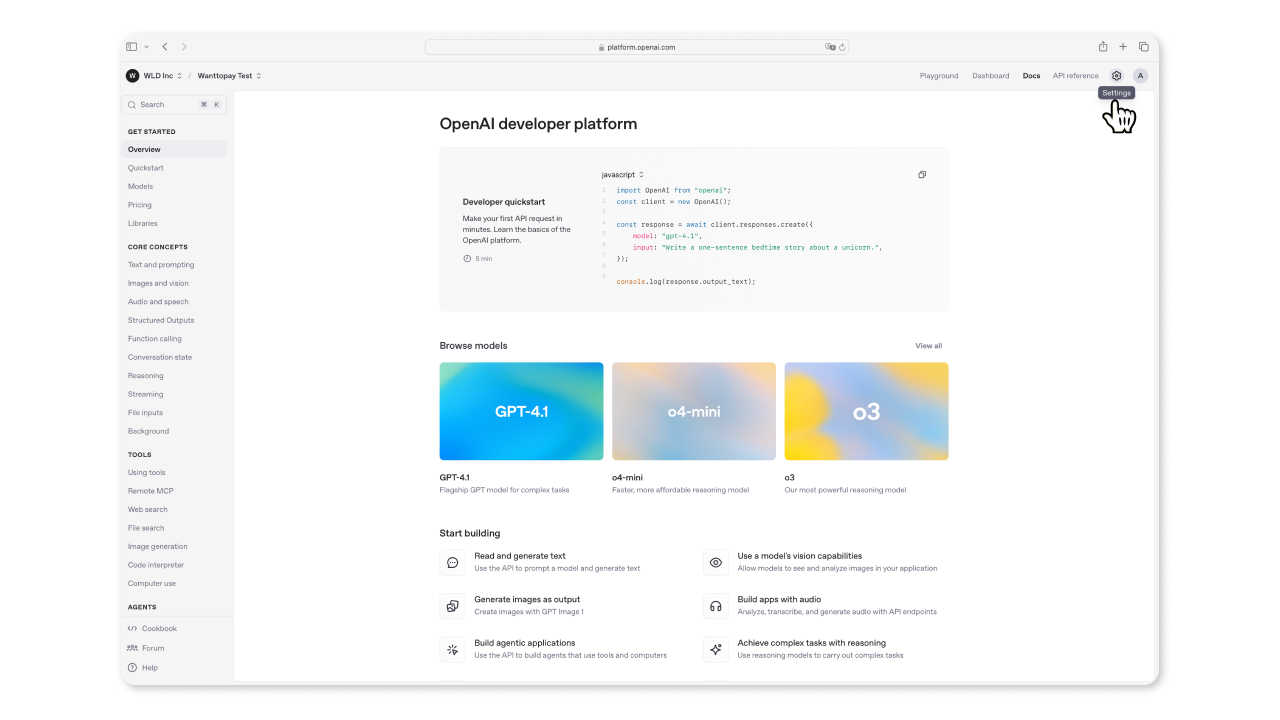1280x720 pixels.
Task: Expand the WLD Inc organization switcher
Action: pyautogui.click(x=154, y=76)
